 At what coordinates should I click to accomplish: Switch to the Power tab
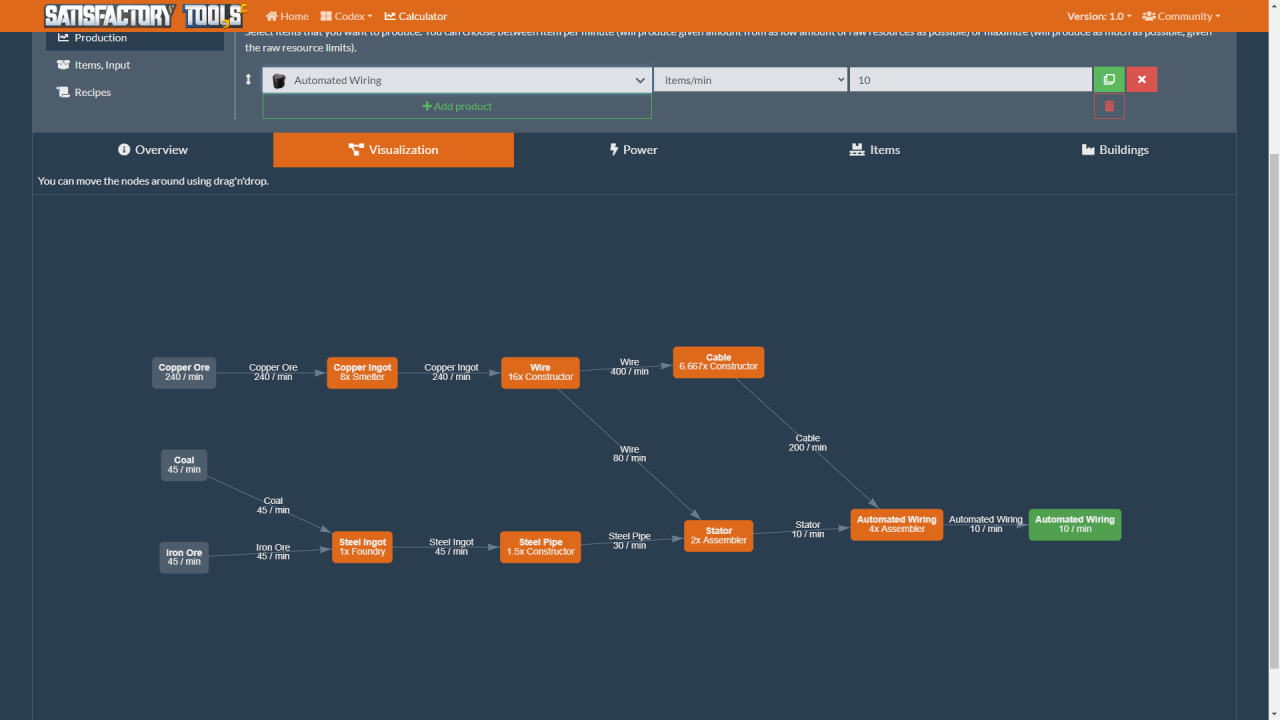click(x=634, y=150)
